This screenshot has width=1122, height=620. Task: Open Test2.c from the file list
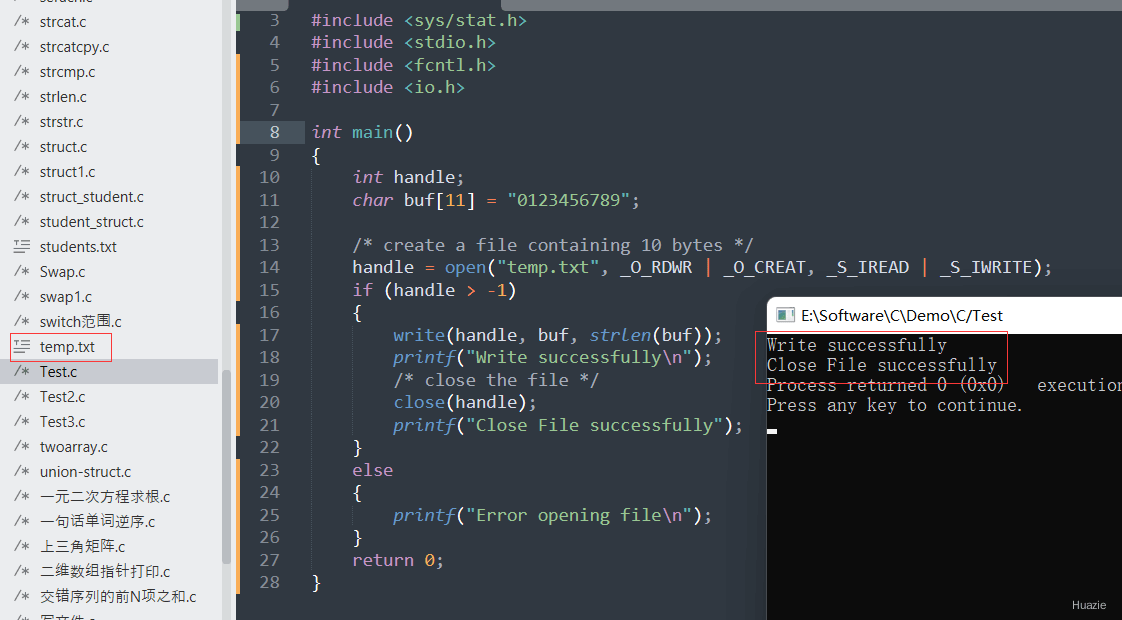62,397
